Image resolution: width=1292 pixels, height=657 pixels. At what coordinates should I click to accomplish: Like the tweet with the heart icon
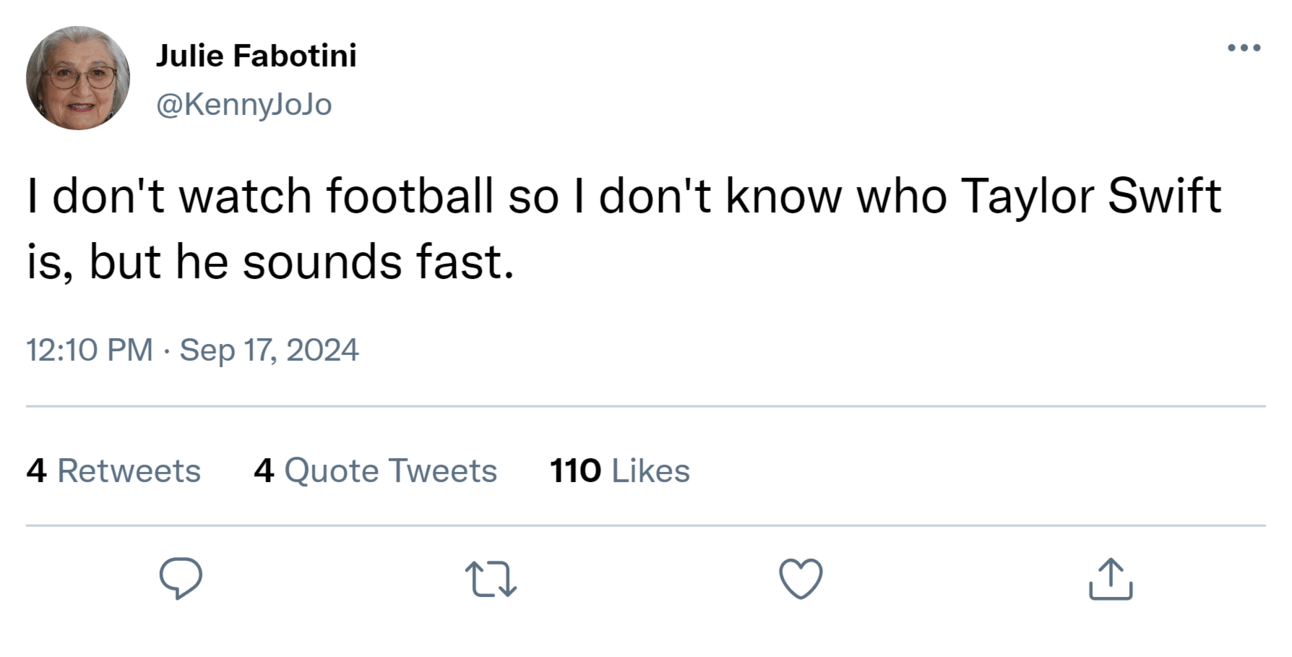(x=800, y=578)
